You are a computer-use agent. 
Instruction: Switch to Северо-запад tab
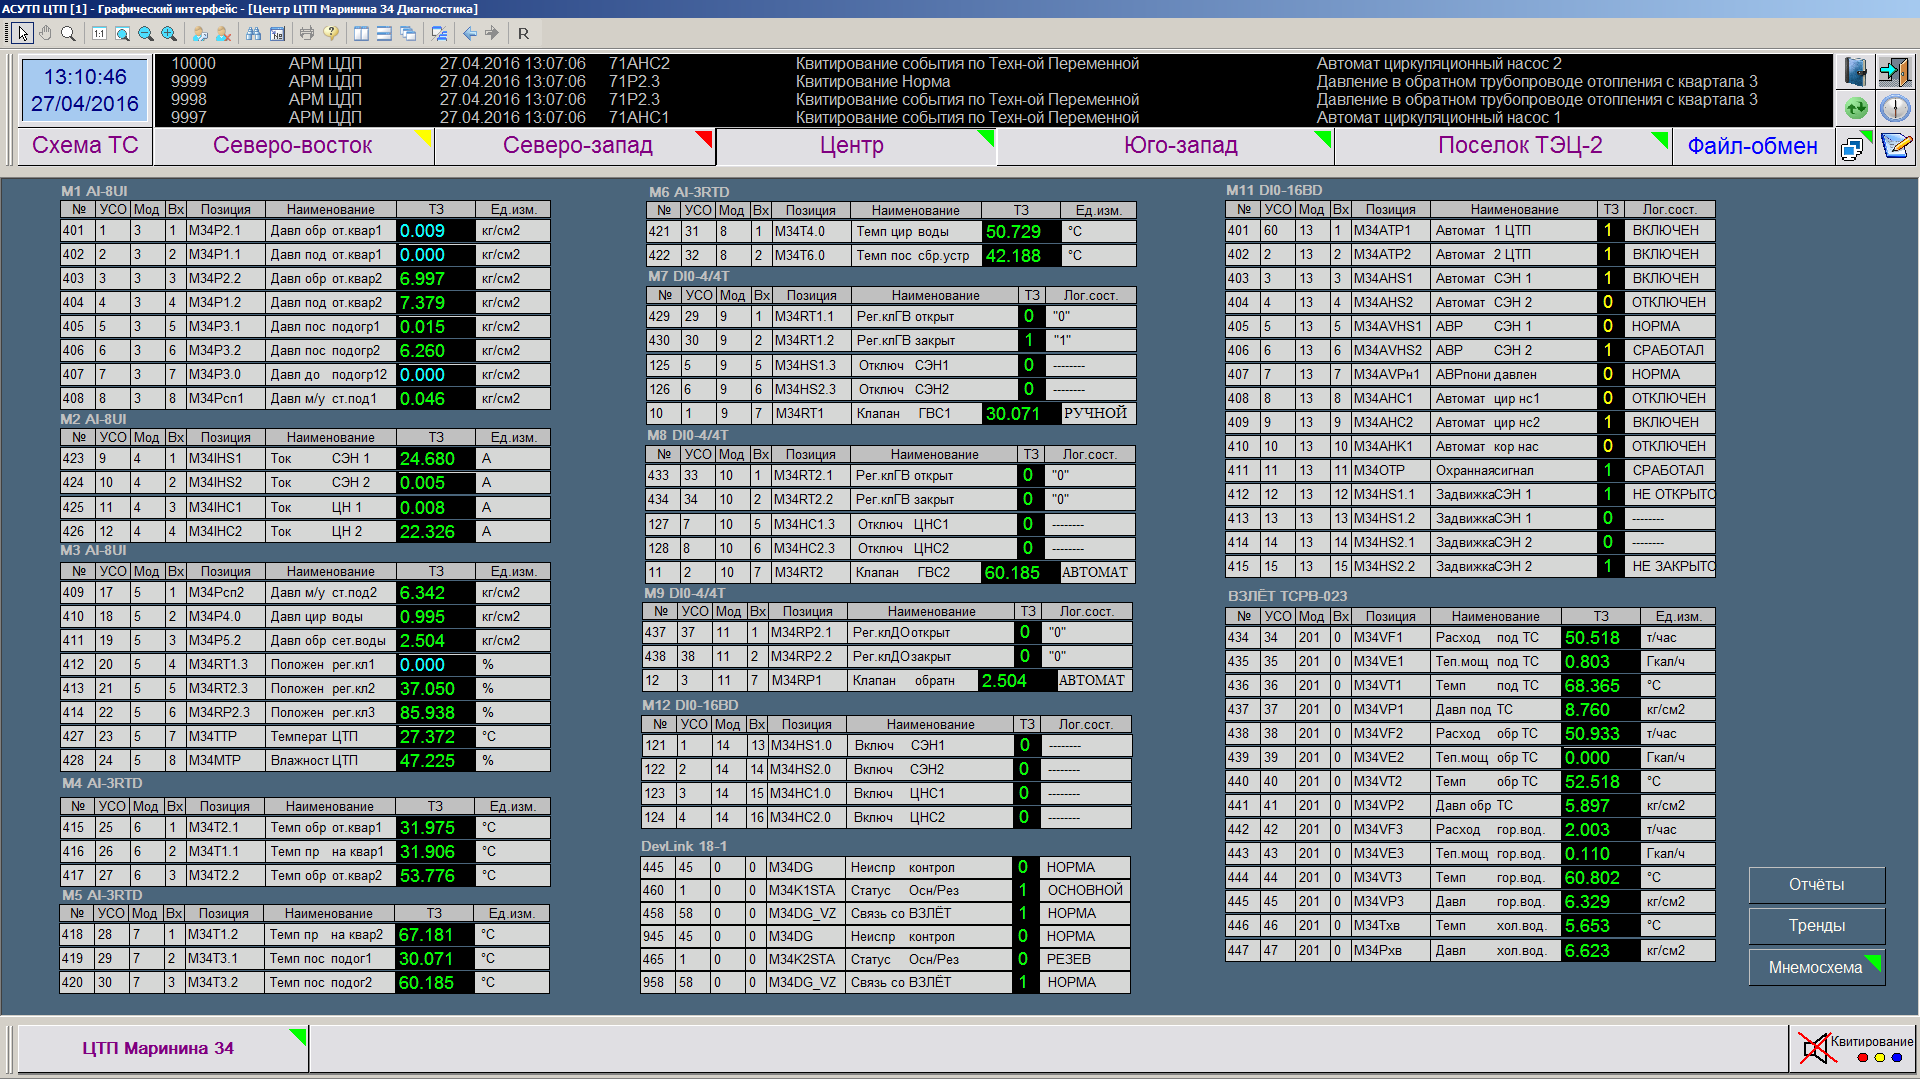point(577,145)
